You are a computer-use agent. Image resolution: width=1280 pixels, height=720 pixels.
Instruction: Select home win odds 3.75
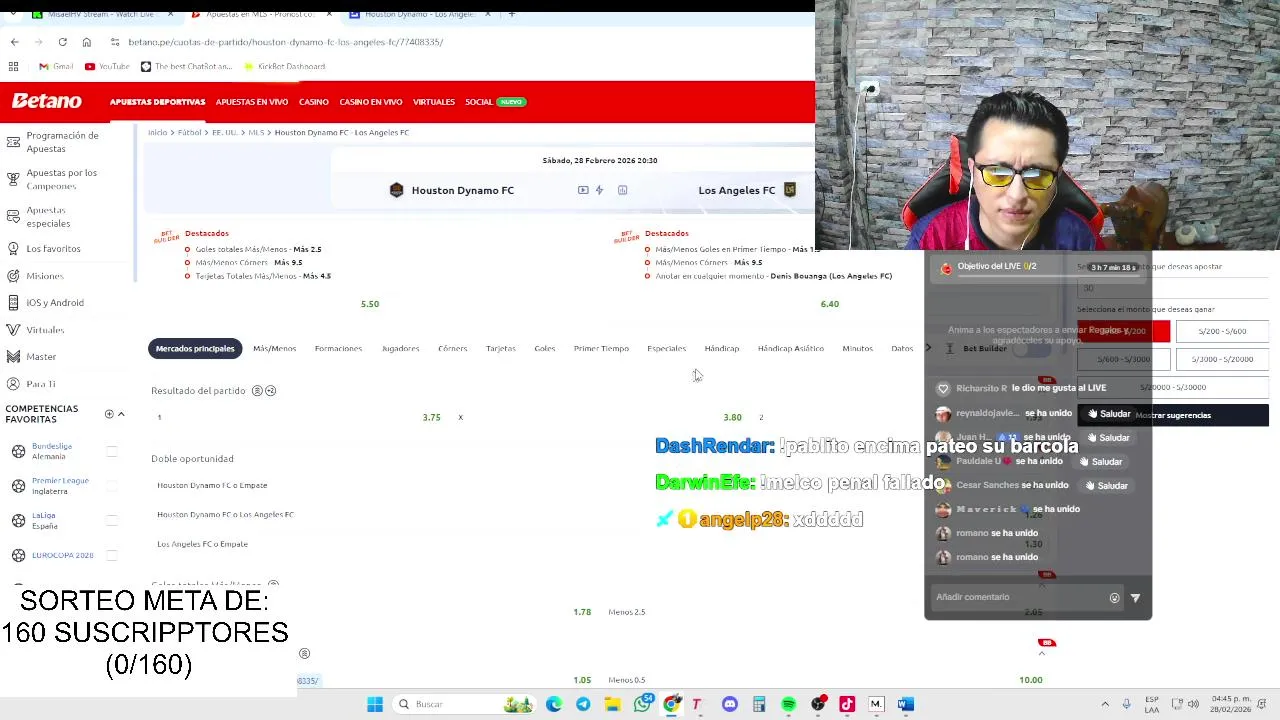[431, 417]
